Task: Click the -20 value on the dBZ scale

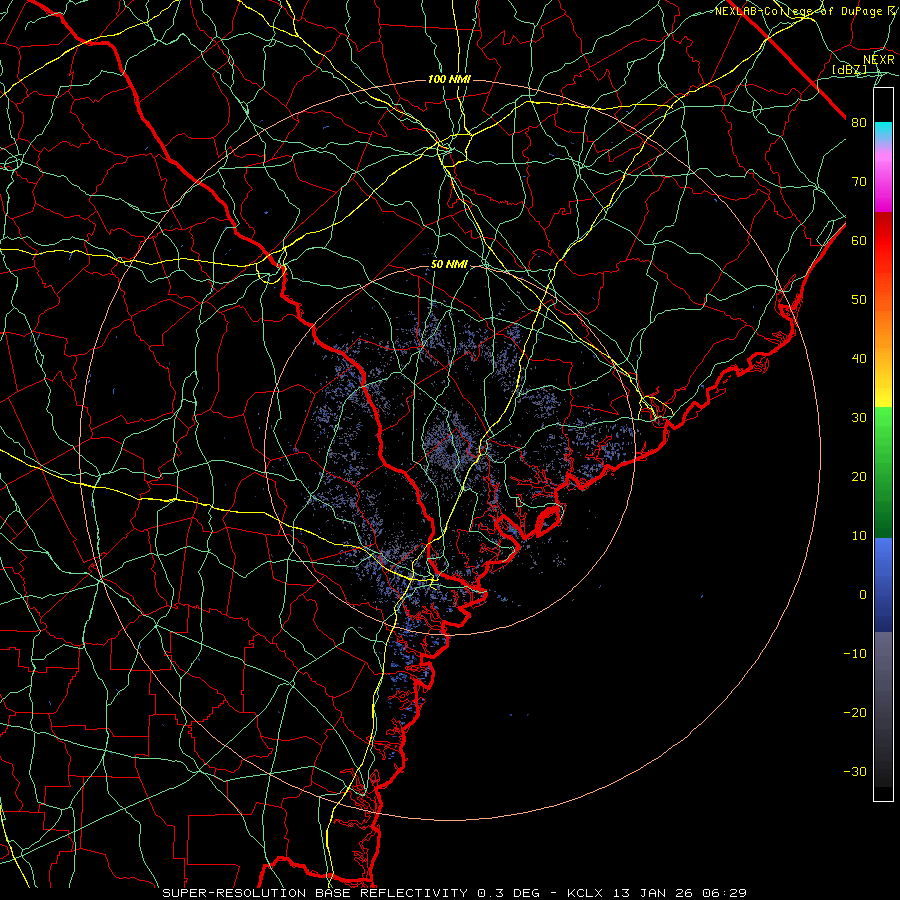Action: point(855,713)
